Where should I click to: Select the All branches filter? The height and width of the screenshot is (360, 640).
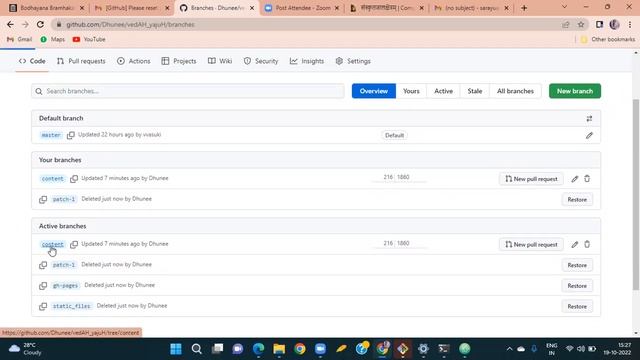point(515,91)
